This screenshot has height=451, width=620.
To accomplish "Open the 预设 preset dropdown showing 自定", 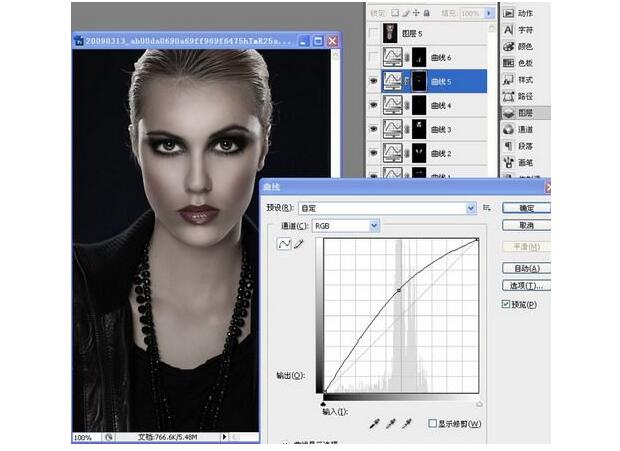I will pos(388,208).
